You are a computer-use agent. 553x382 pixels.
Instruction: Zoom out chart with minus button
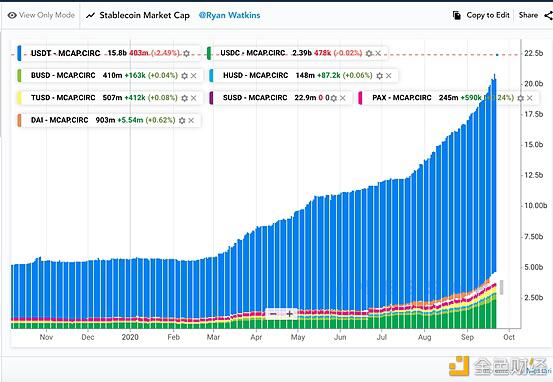point(273,314)
